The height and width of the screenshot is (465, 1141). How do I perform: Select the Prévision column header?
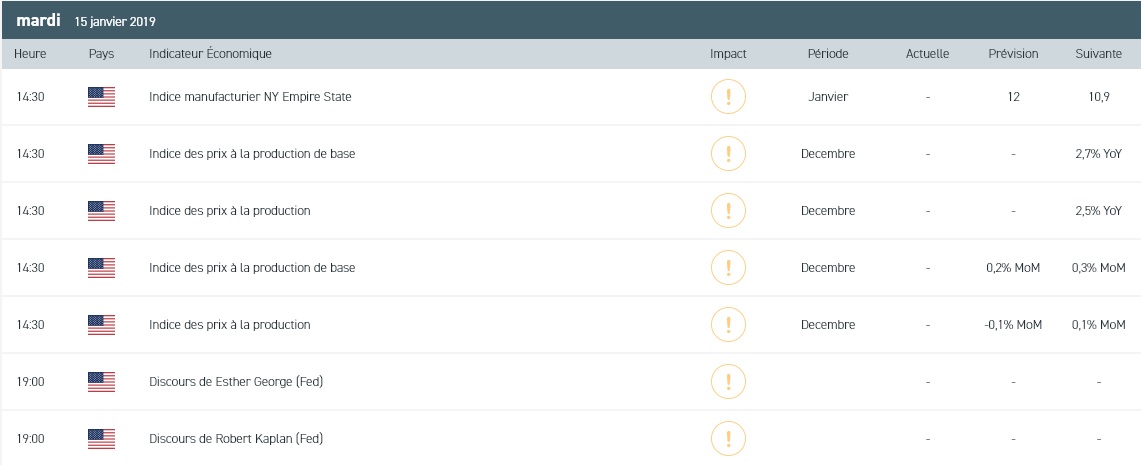tap(1013, 54)
